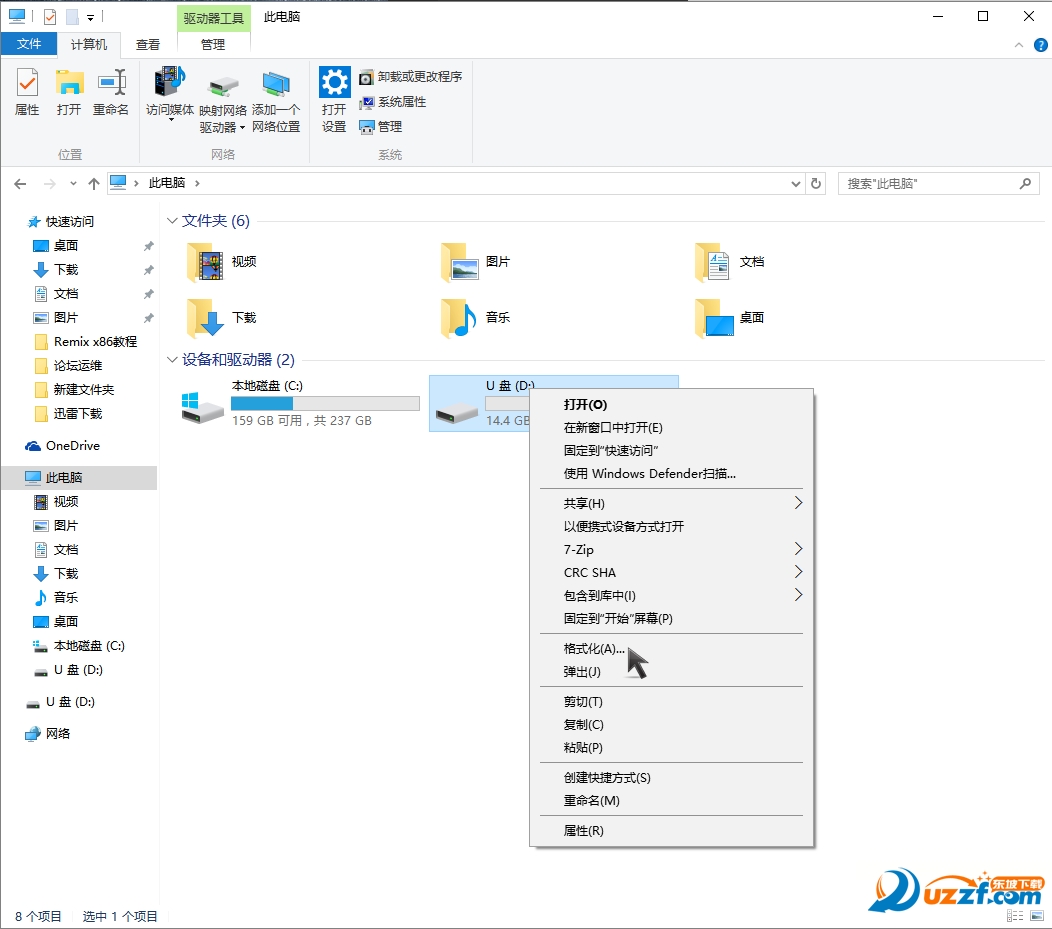Expand the 7-Zip submenu arrow
This screenshot has height=929, width=1052.
point(797,549)
